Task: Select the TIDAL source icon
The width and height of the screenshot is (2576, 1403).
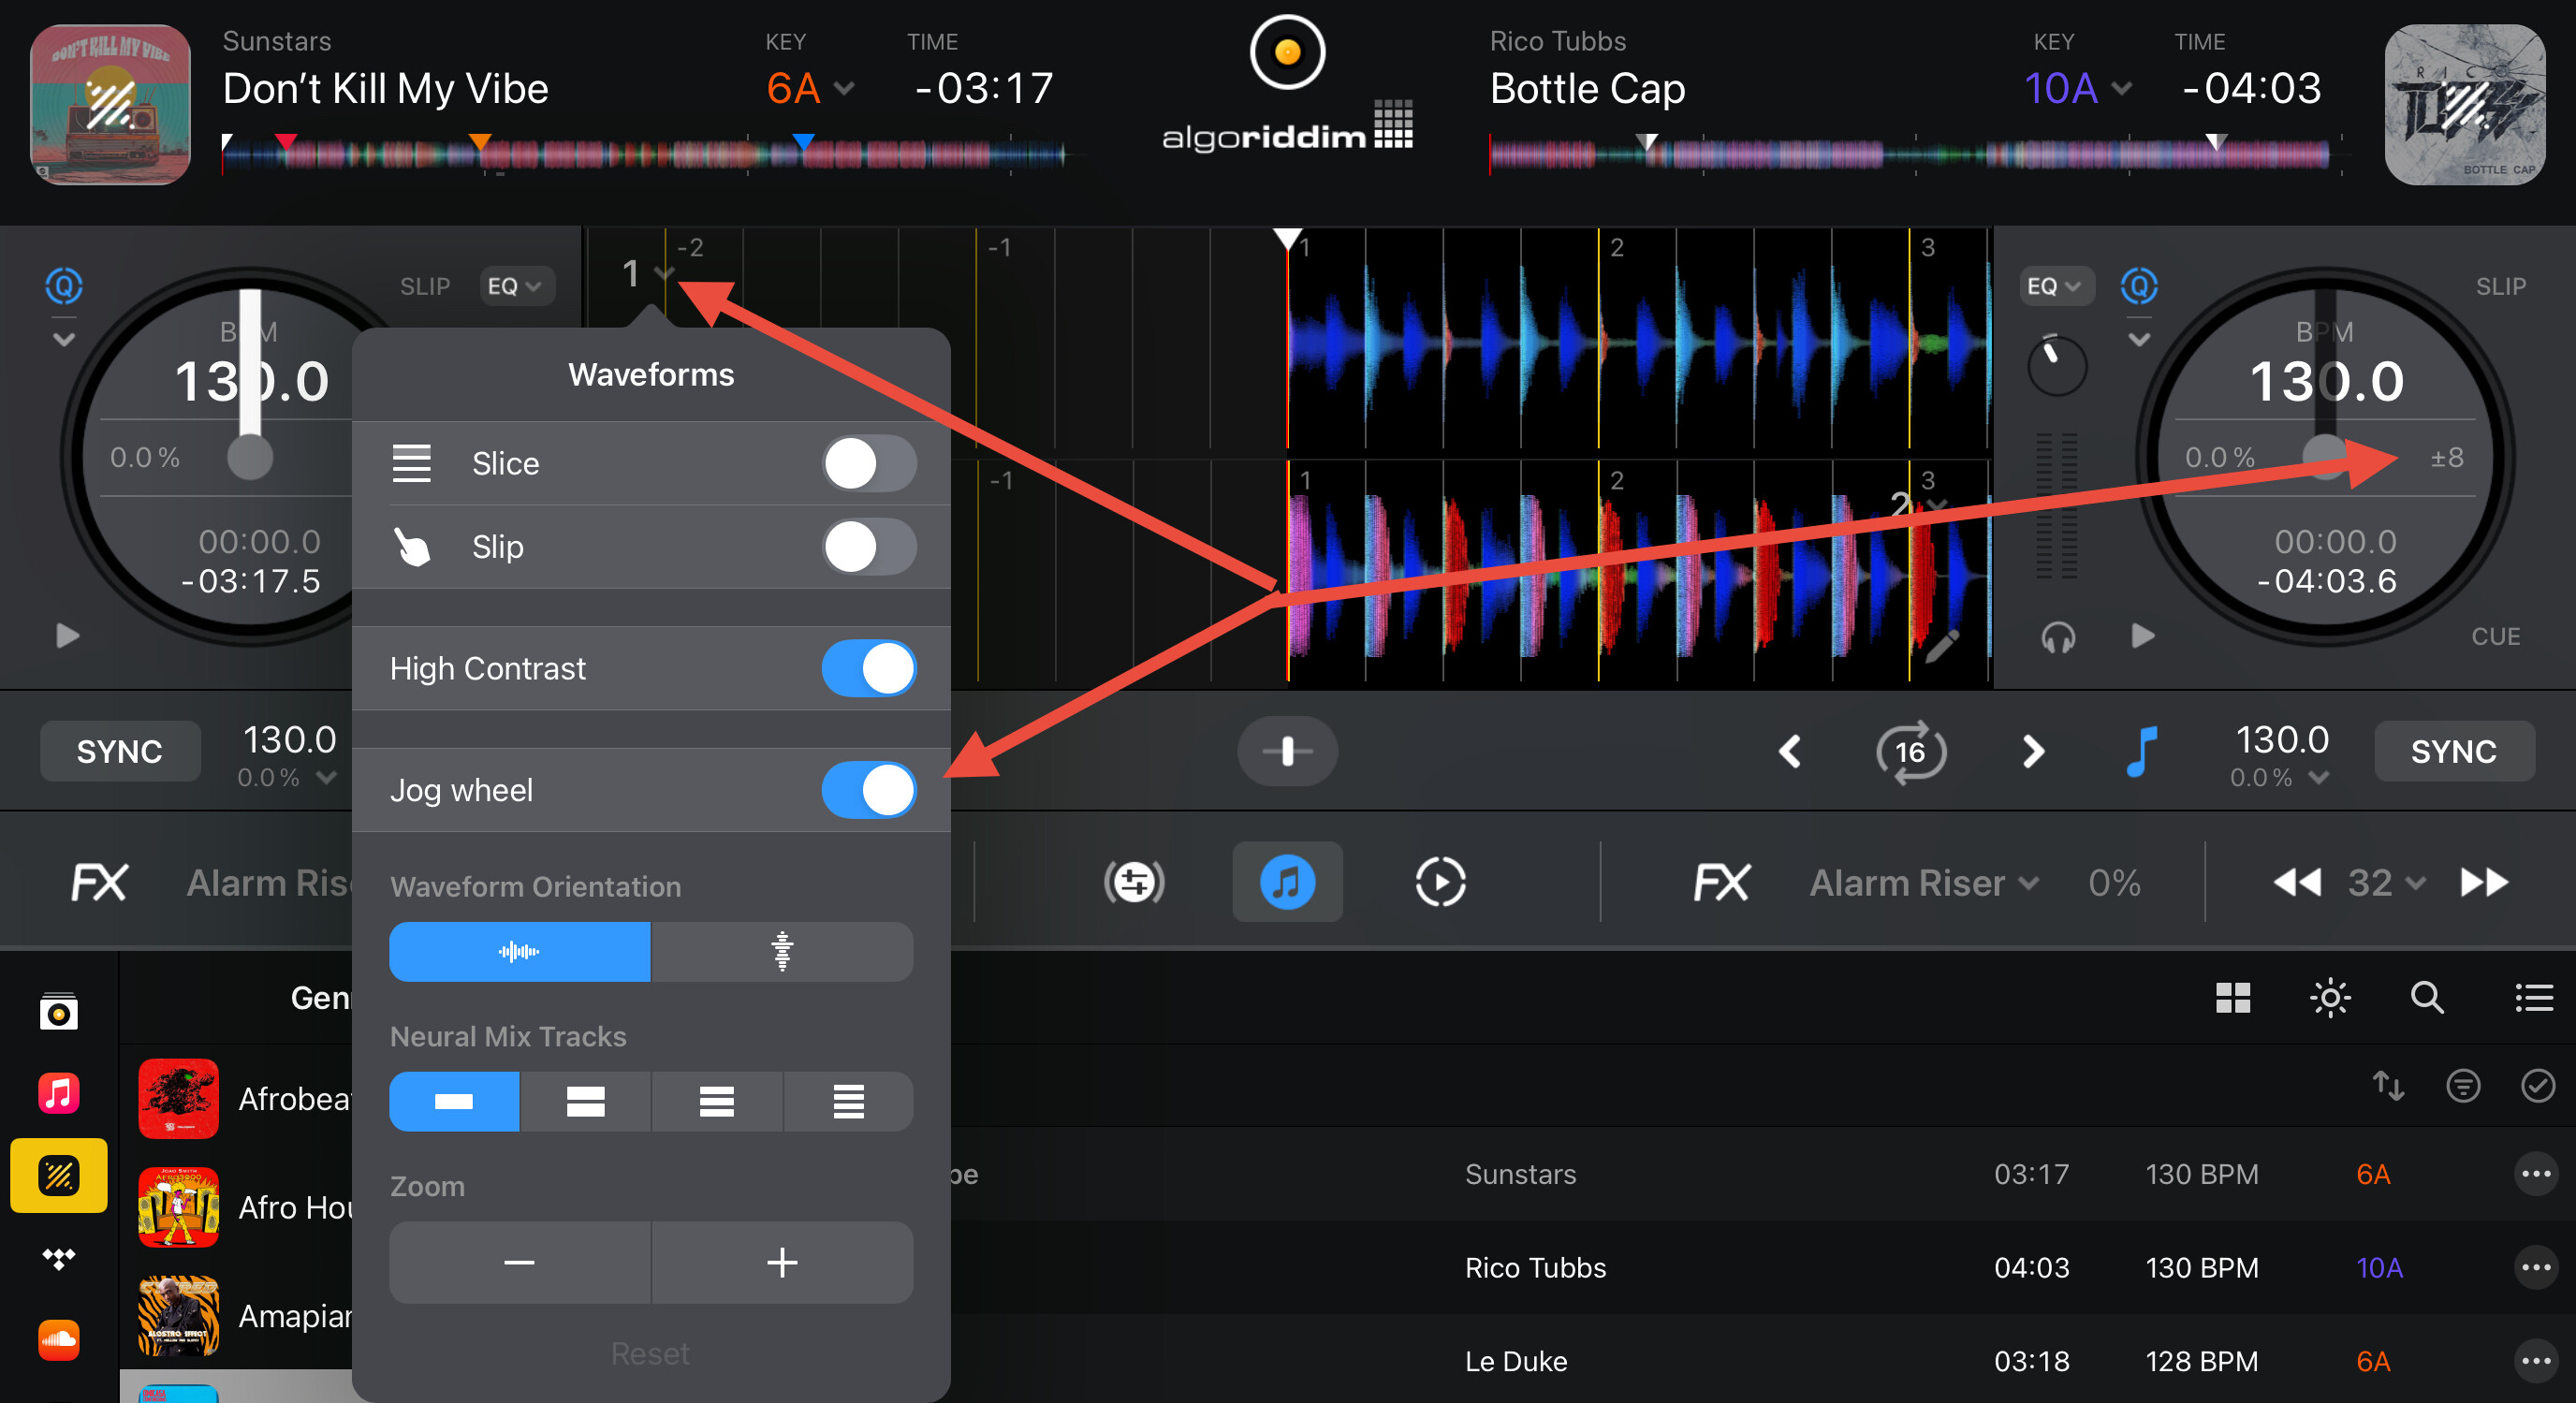Action: pos(58,1258)
